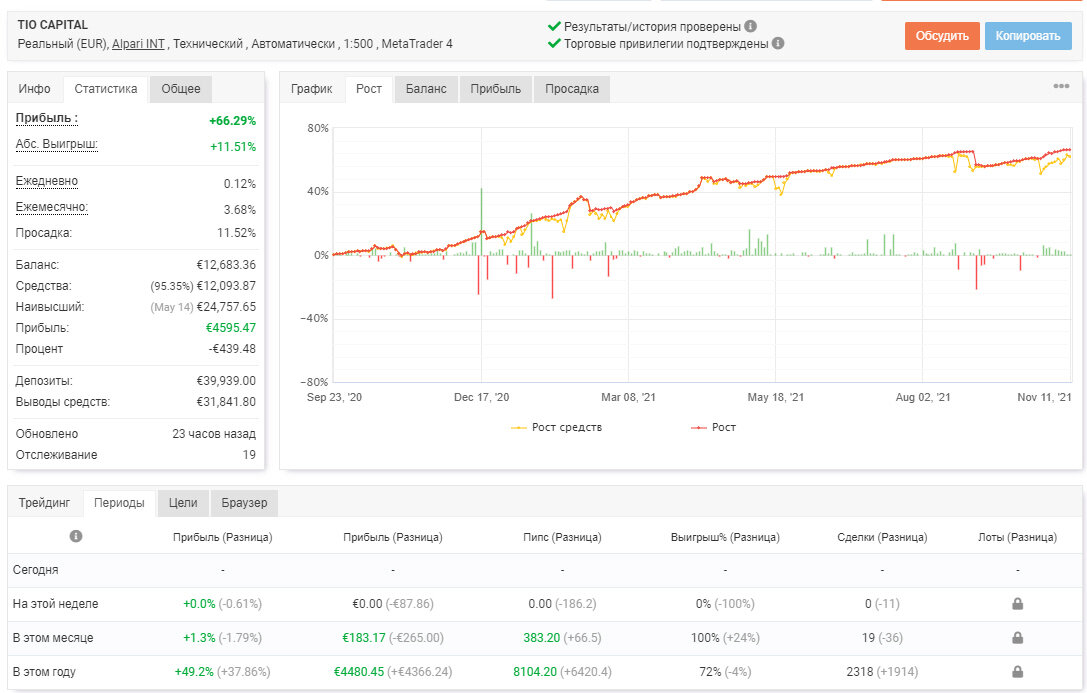This screenshot has width=1087, height=693.
Task: Click the lock icon in В этом месяце row
Action: coord(1017,638)
